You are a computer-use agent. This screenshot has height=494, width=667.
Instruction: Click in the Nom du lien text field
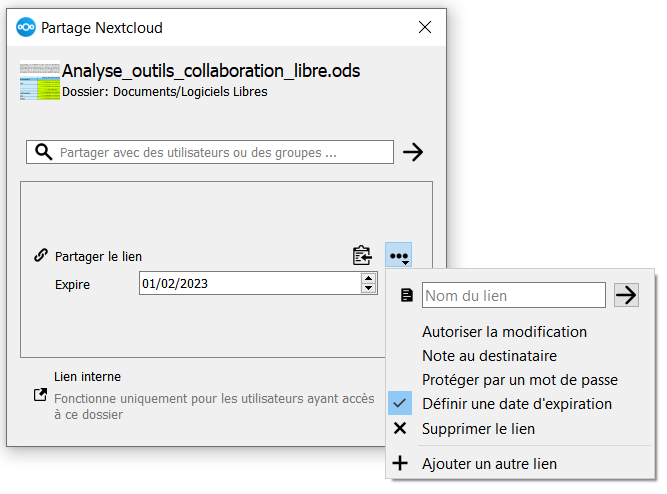click(x=513, y=296)
